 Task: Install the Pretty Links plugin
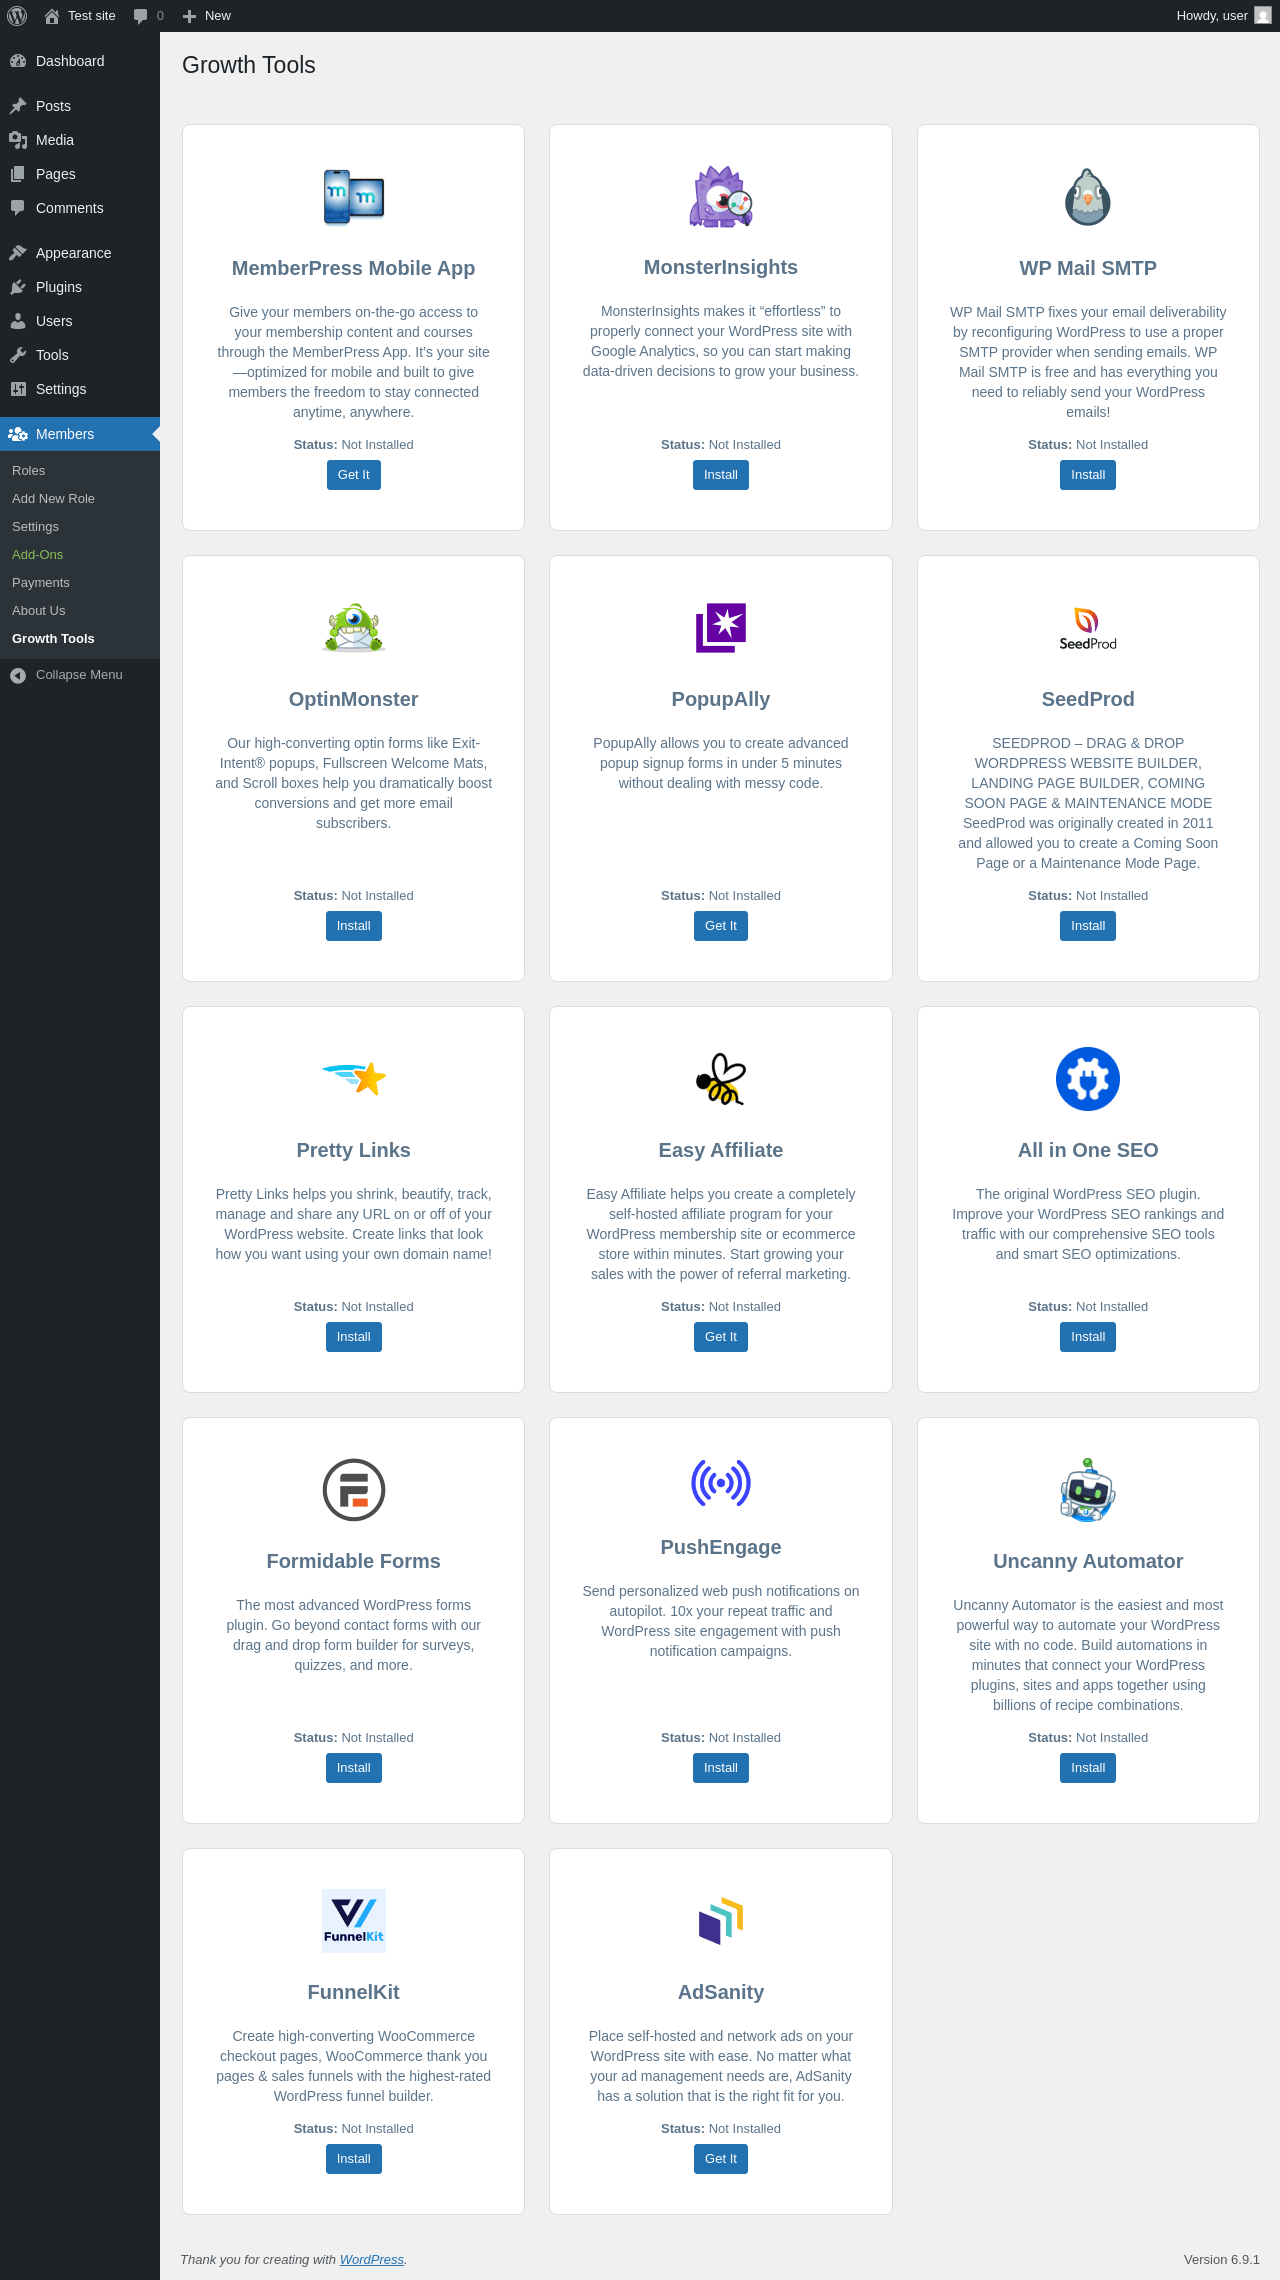pos(354,1337)
